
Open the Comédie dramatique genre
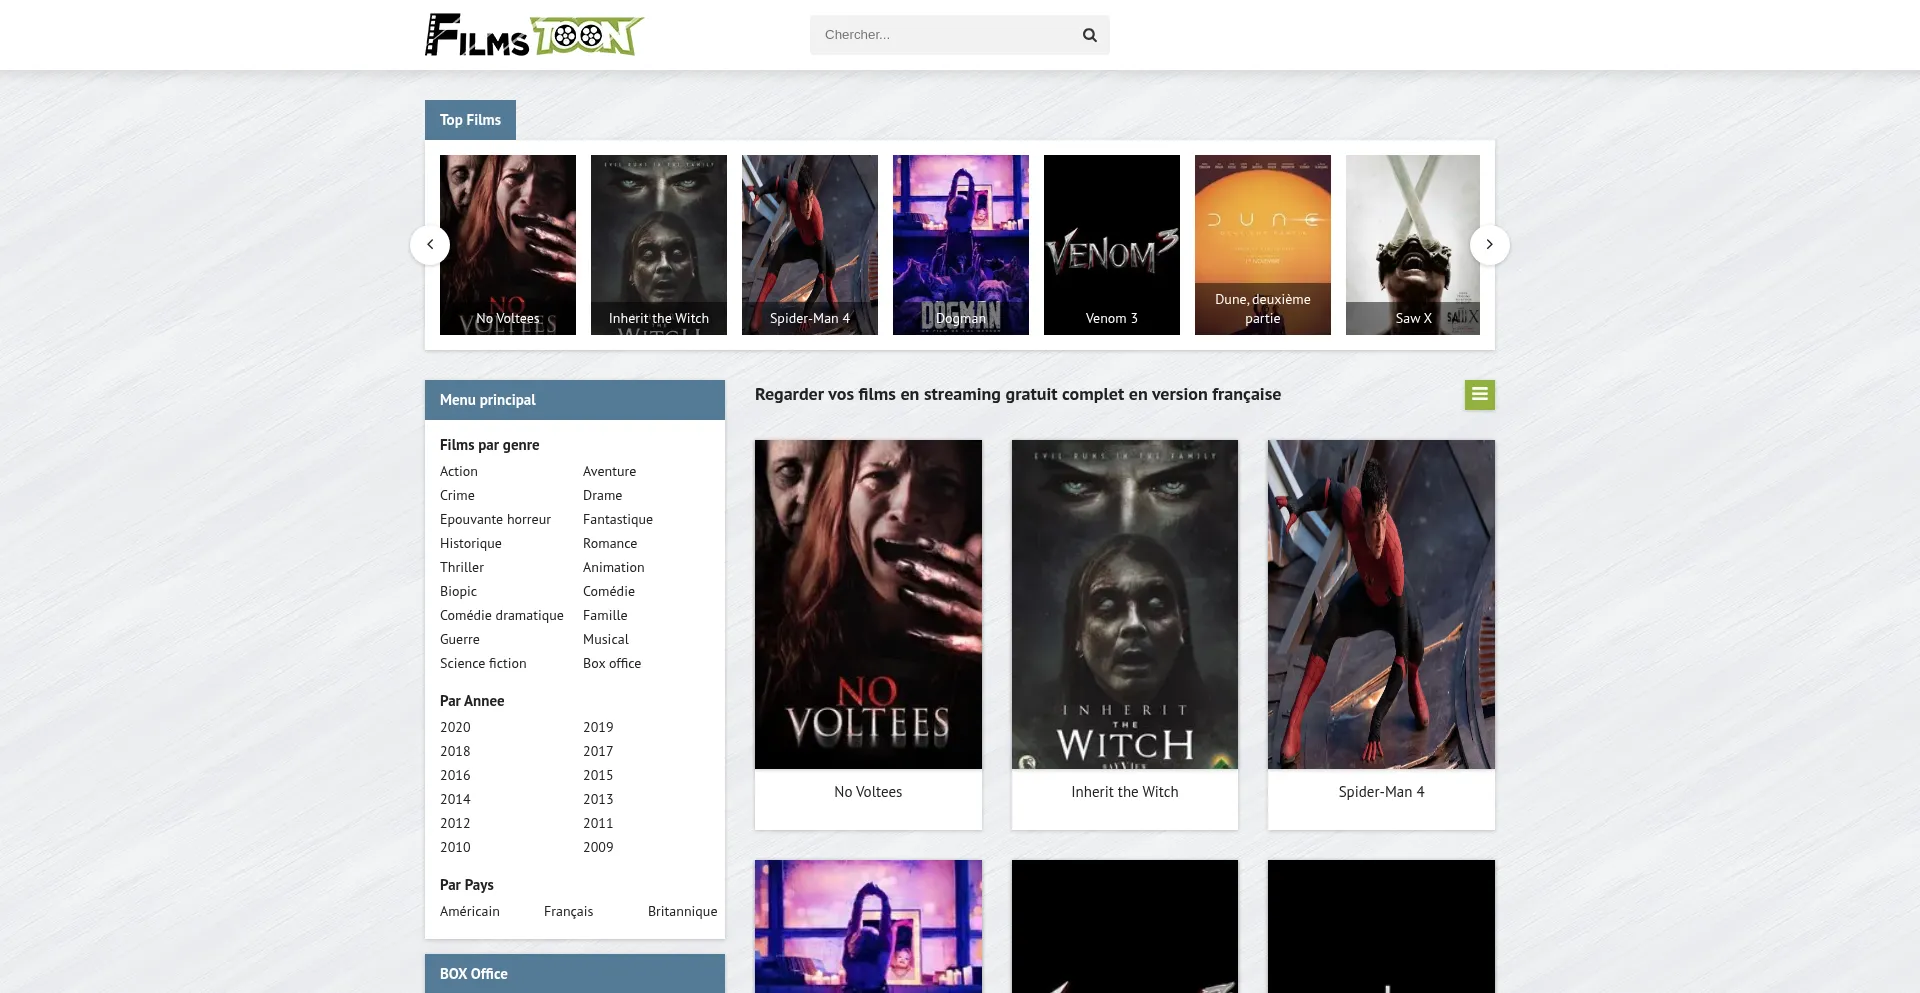click(502, 616)
